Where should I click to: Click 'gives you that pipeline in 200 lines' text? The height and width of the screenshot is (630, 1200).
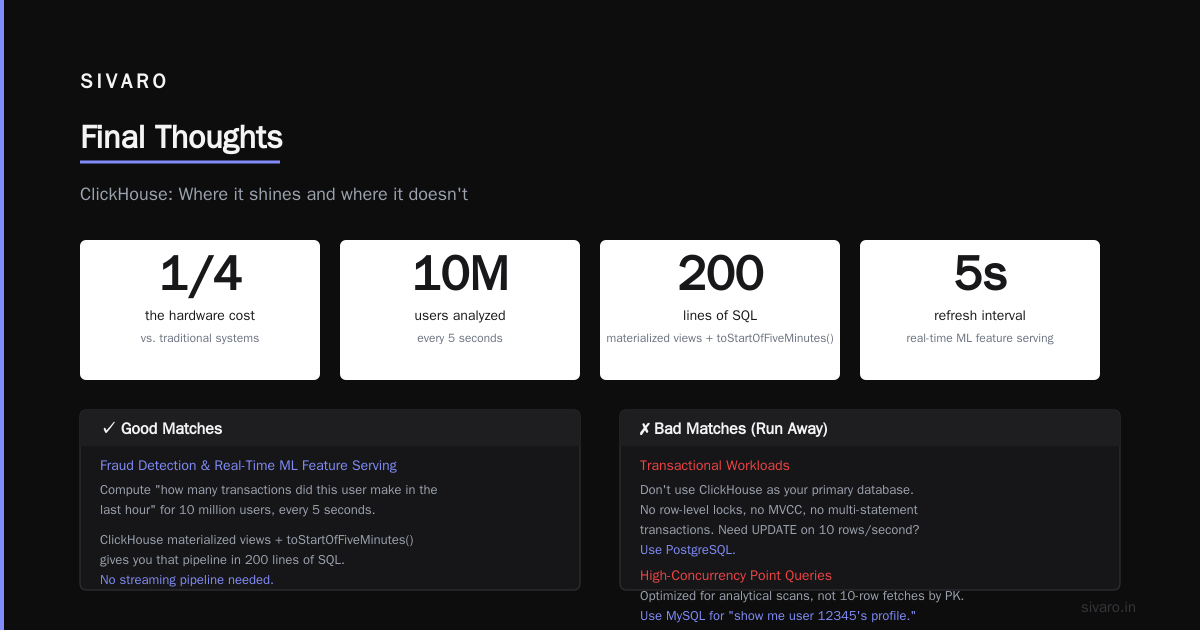click(222, 559)
